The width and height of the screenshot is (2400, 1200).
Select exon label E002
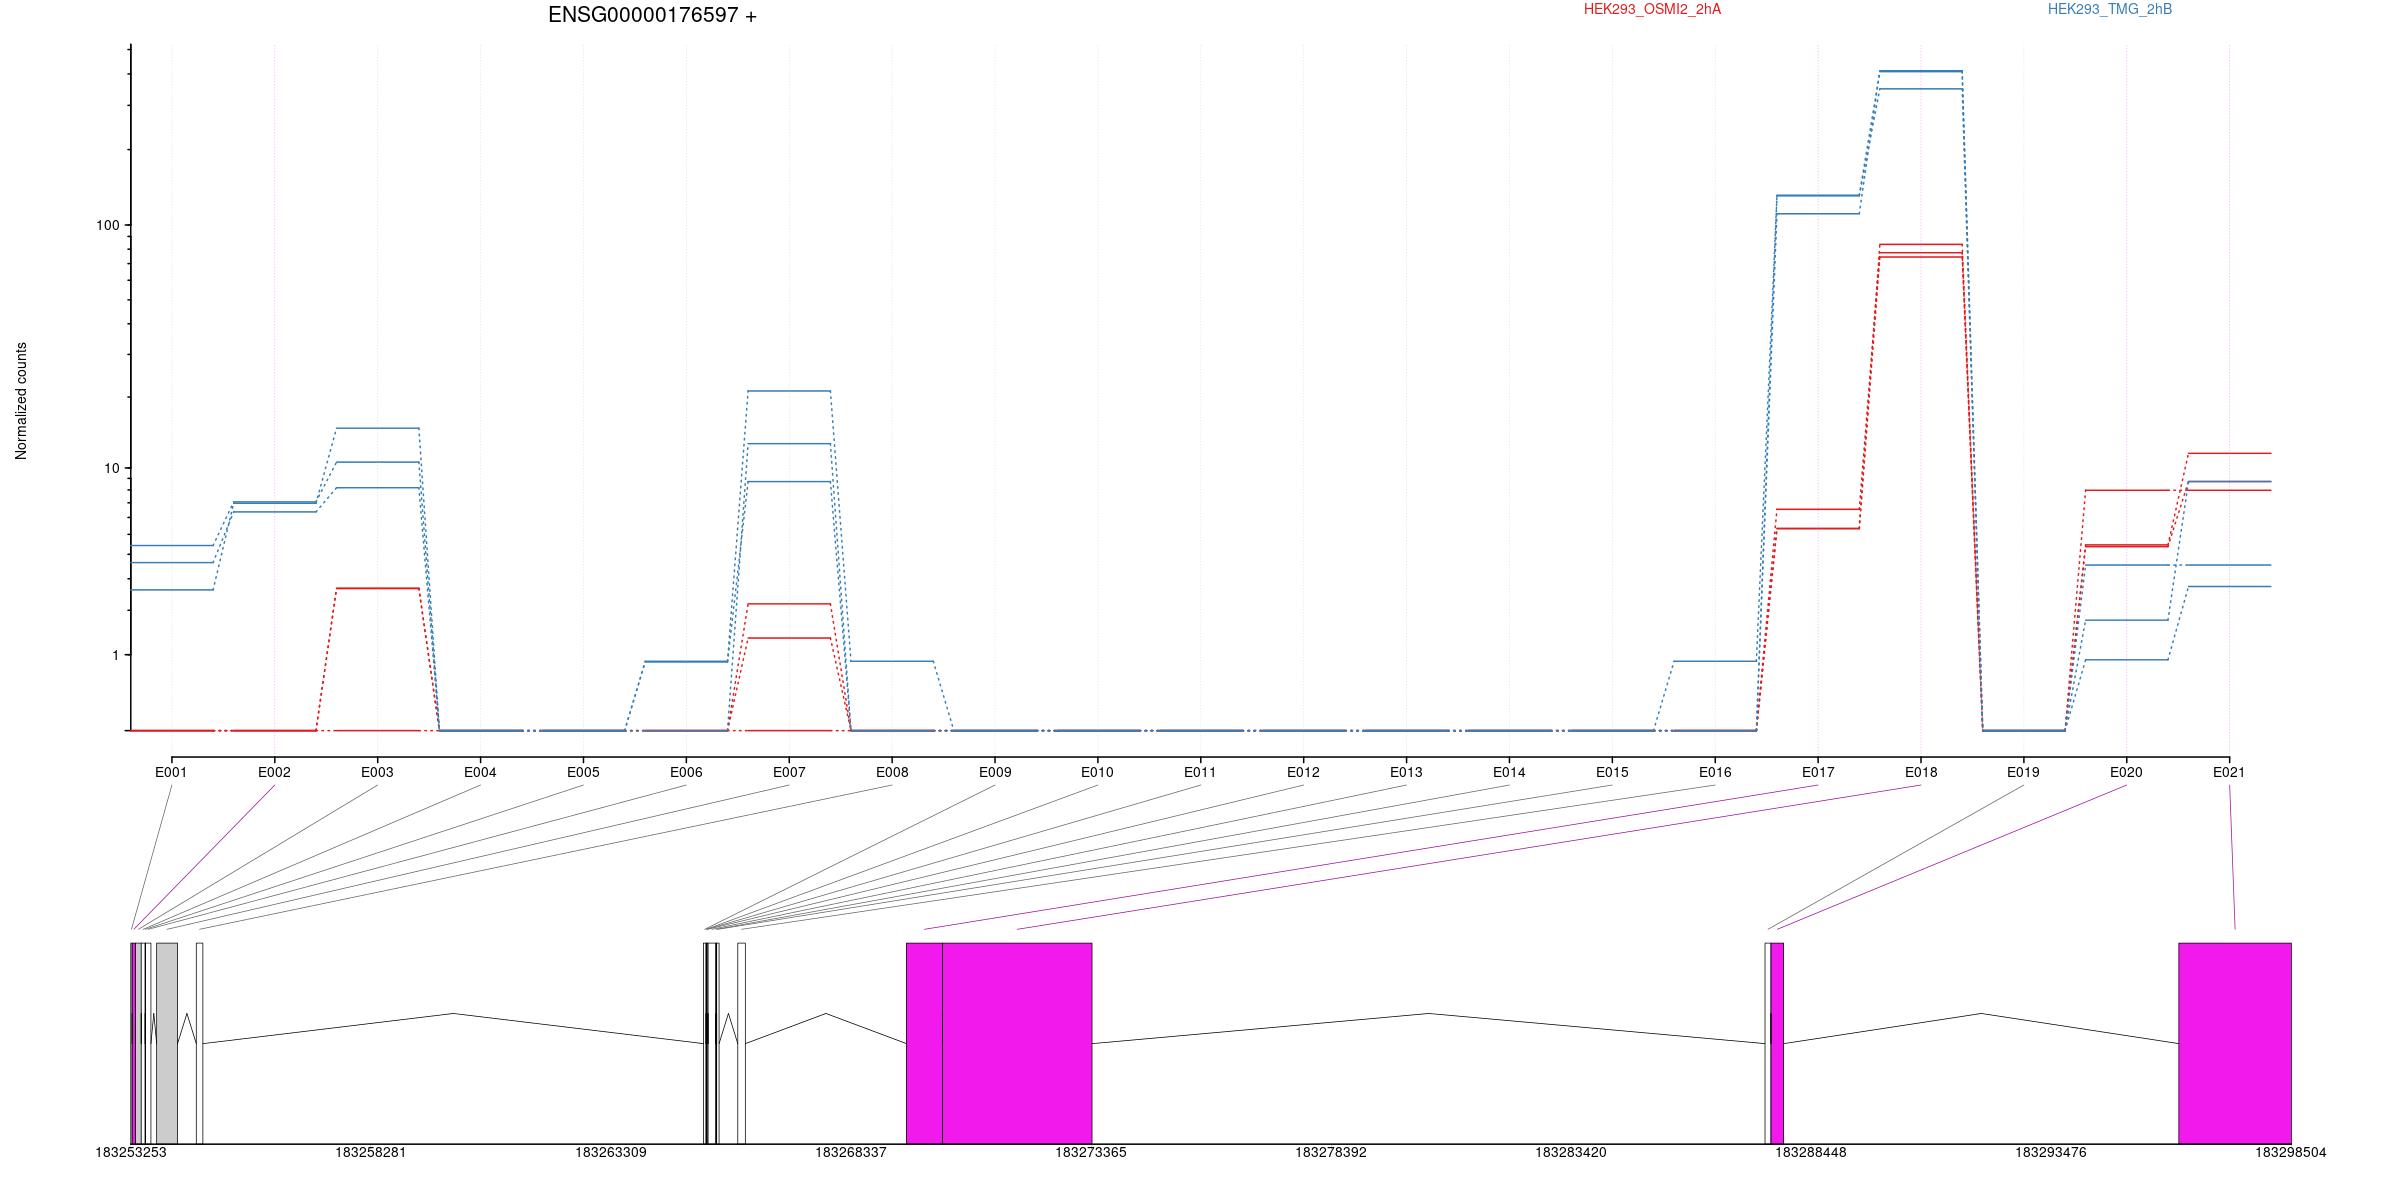pyautogui.click(x=274, y=772)
